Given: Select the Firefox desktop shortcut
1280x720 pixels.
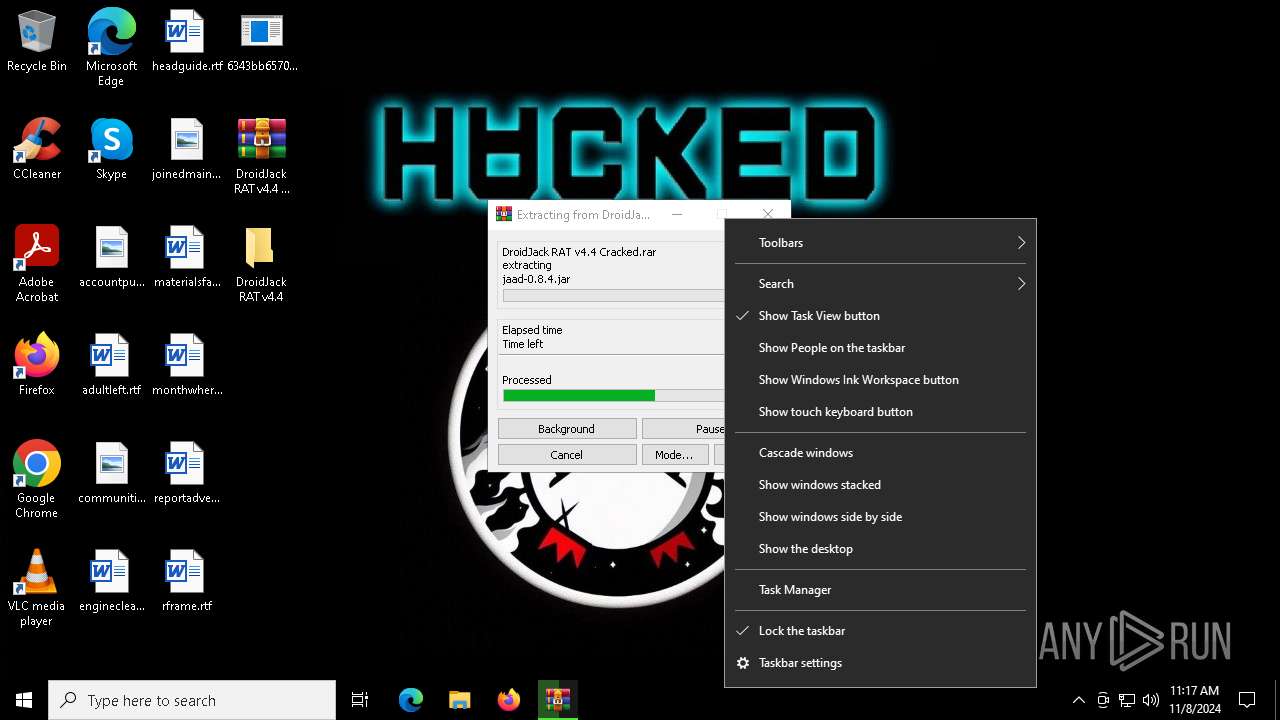Looking at the screenshot, I should [37, 365].
